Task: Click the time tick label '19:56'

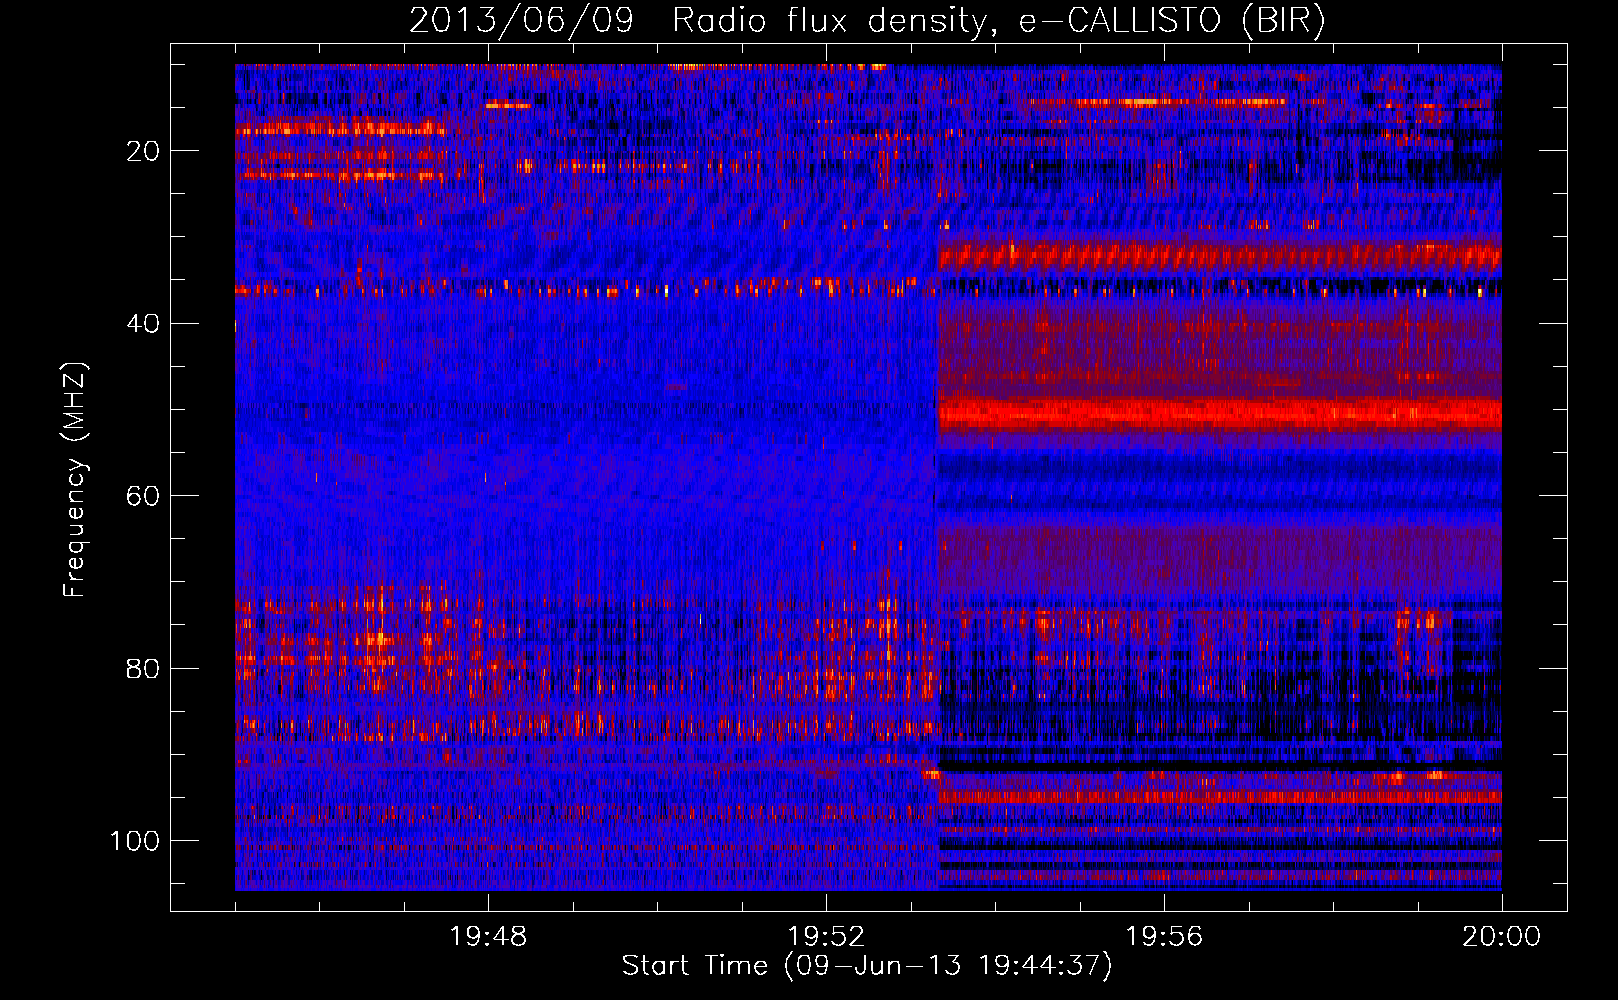Action: [1164, 937]
